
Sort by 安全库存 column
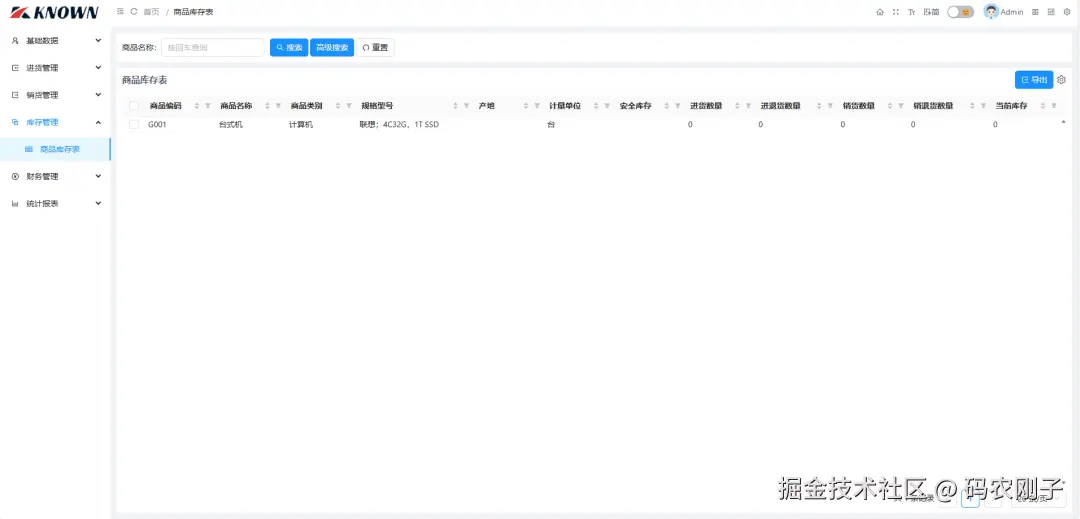[667, 106]
